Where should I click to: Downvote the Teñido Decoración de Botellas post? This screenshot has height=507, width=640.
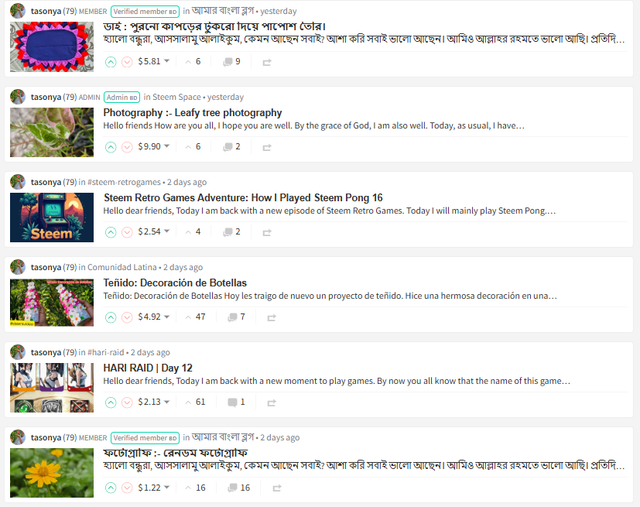click(127, 317)
